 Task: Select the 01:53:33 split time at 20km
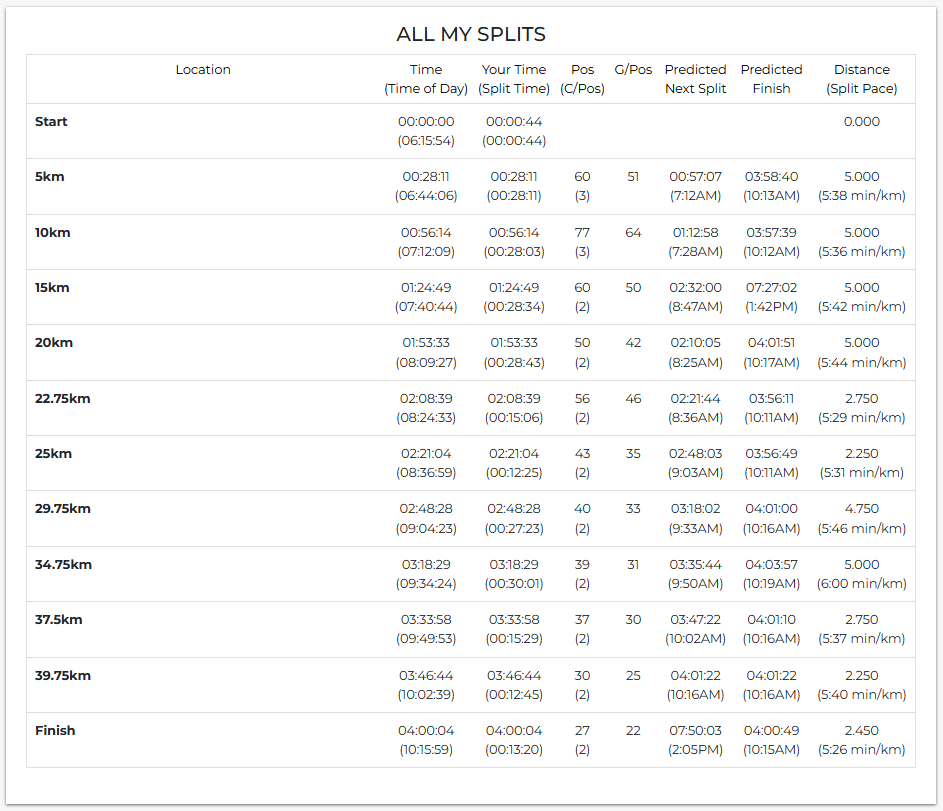[514, 343]
